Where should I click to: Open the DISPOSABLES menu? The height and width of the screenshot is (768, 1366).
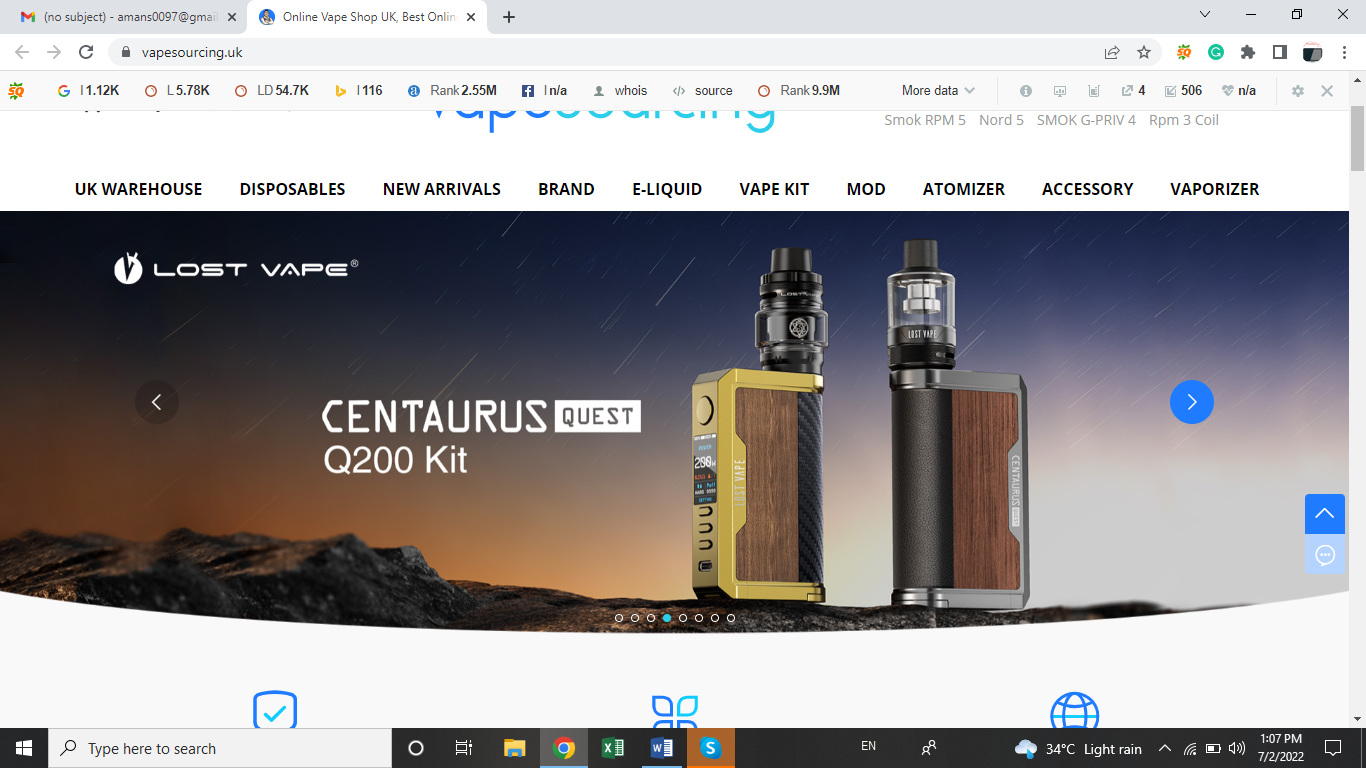click(x=292, y=189)
